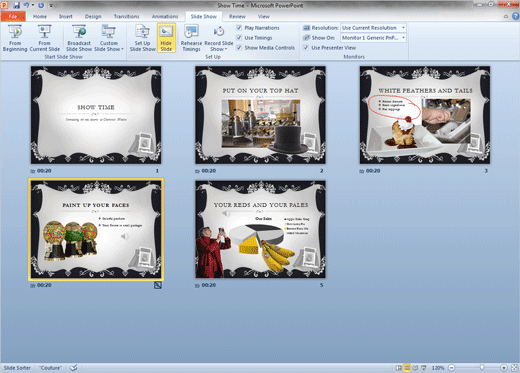Click the zoom slider handle
Screen dimensions: 520x373
tap(482, 367)
